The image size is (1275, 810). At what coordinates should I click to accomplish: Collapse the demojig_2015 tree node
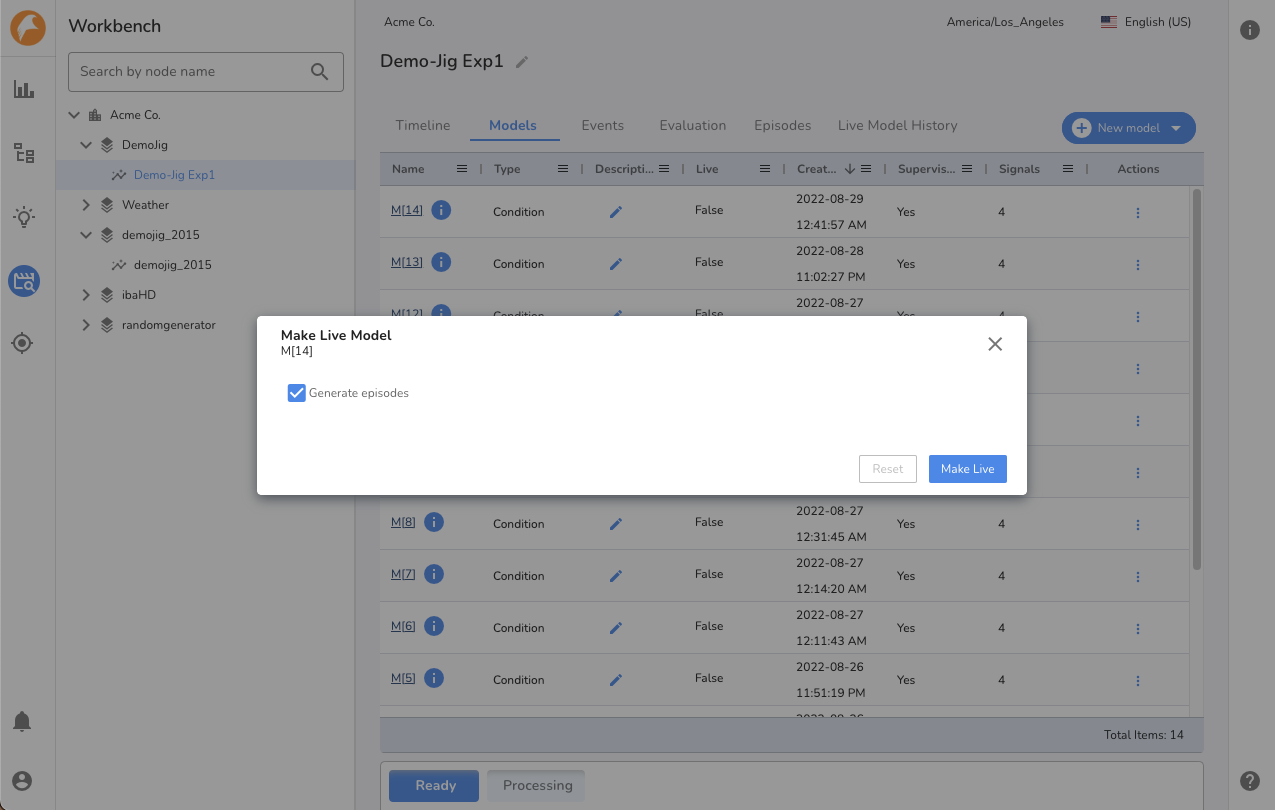(86, 235)
